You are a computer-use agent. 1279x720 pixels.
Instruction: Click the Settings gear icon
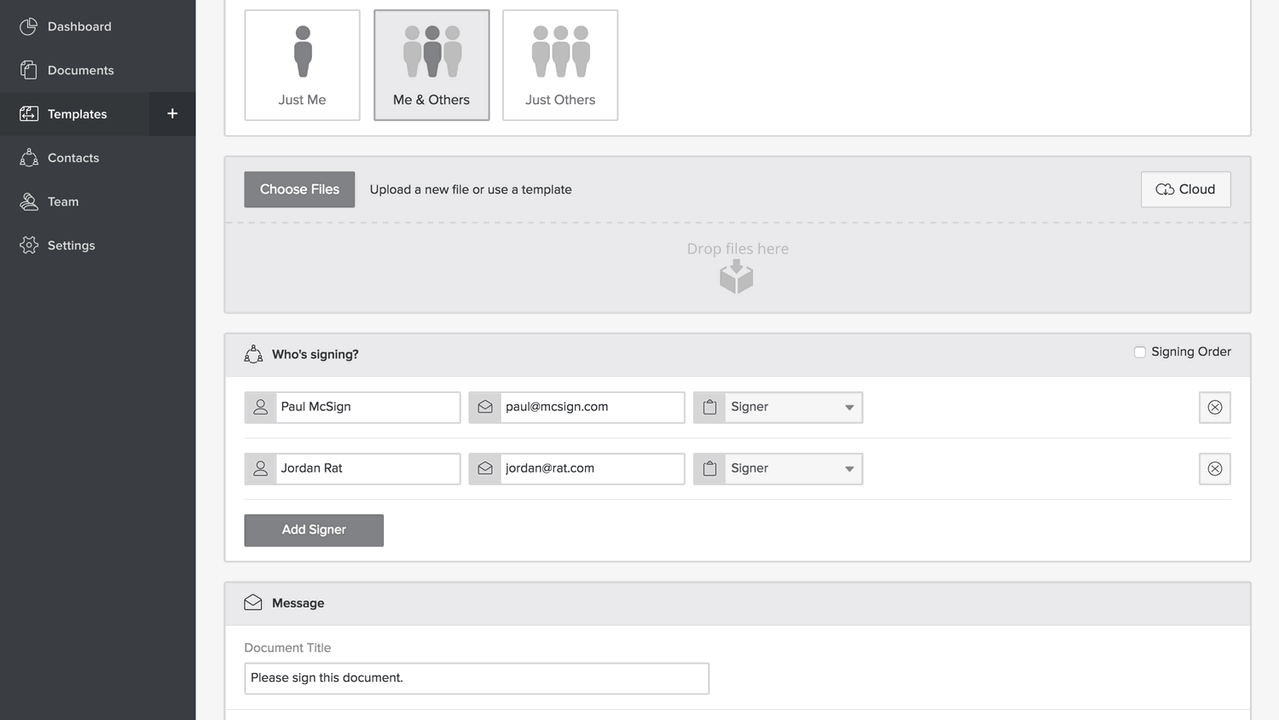(x=29, y=245)
